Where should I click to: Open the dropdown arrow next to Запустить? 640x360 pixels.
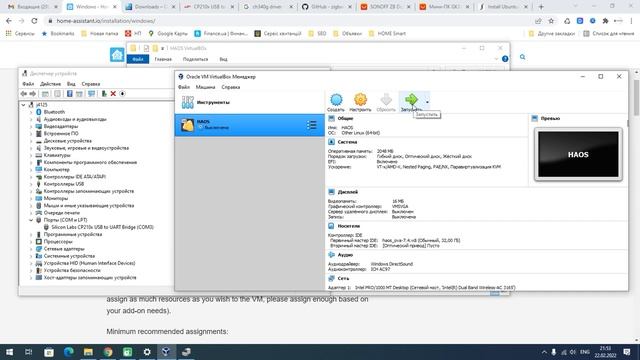pos(427,102)
